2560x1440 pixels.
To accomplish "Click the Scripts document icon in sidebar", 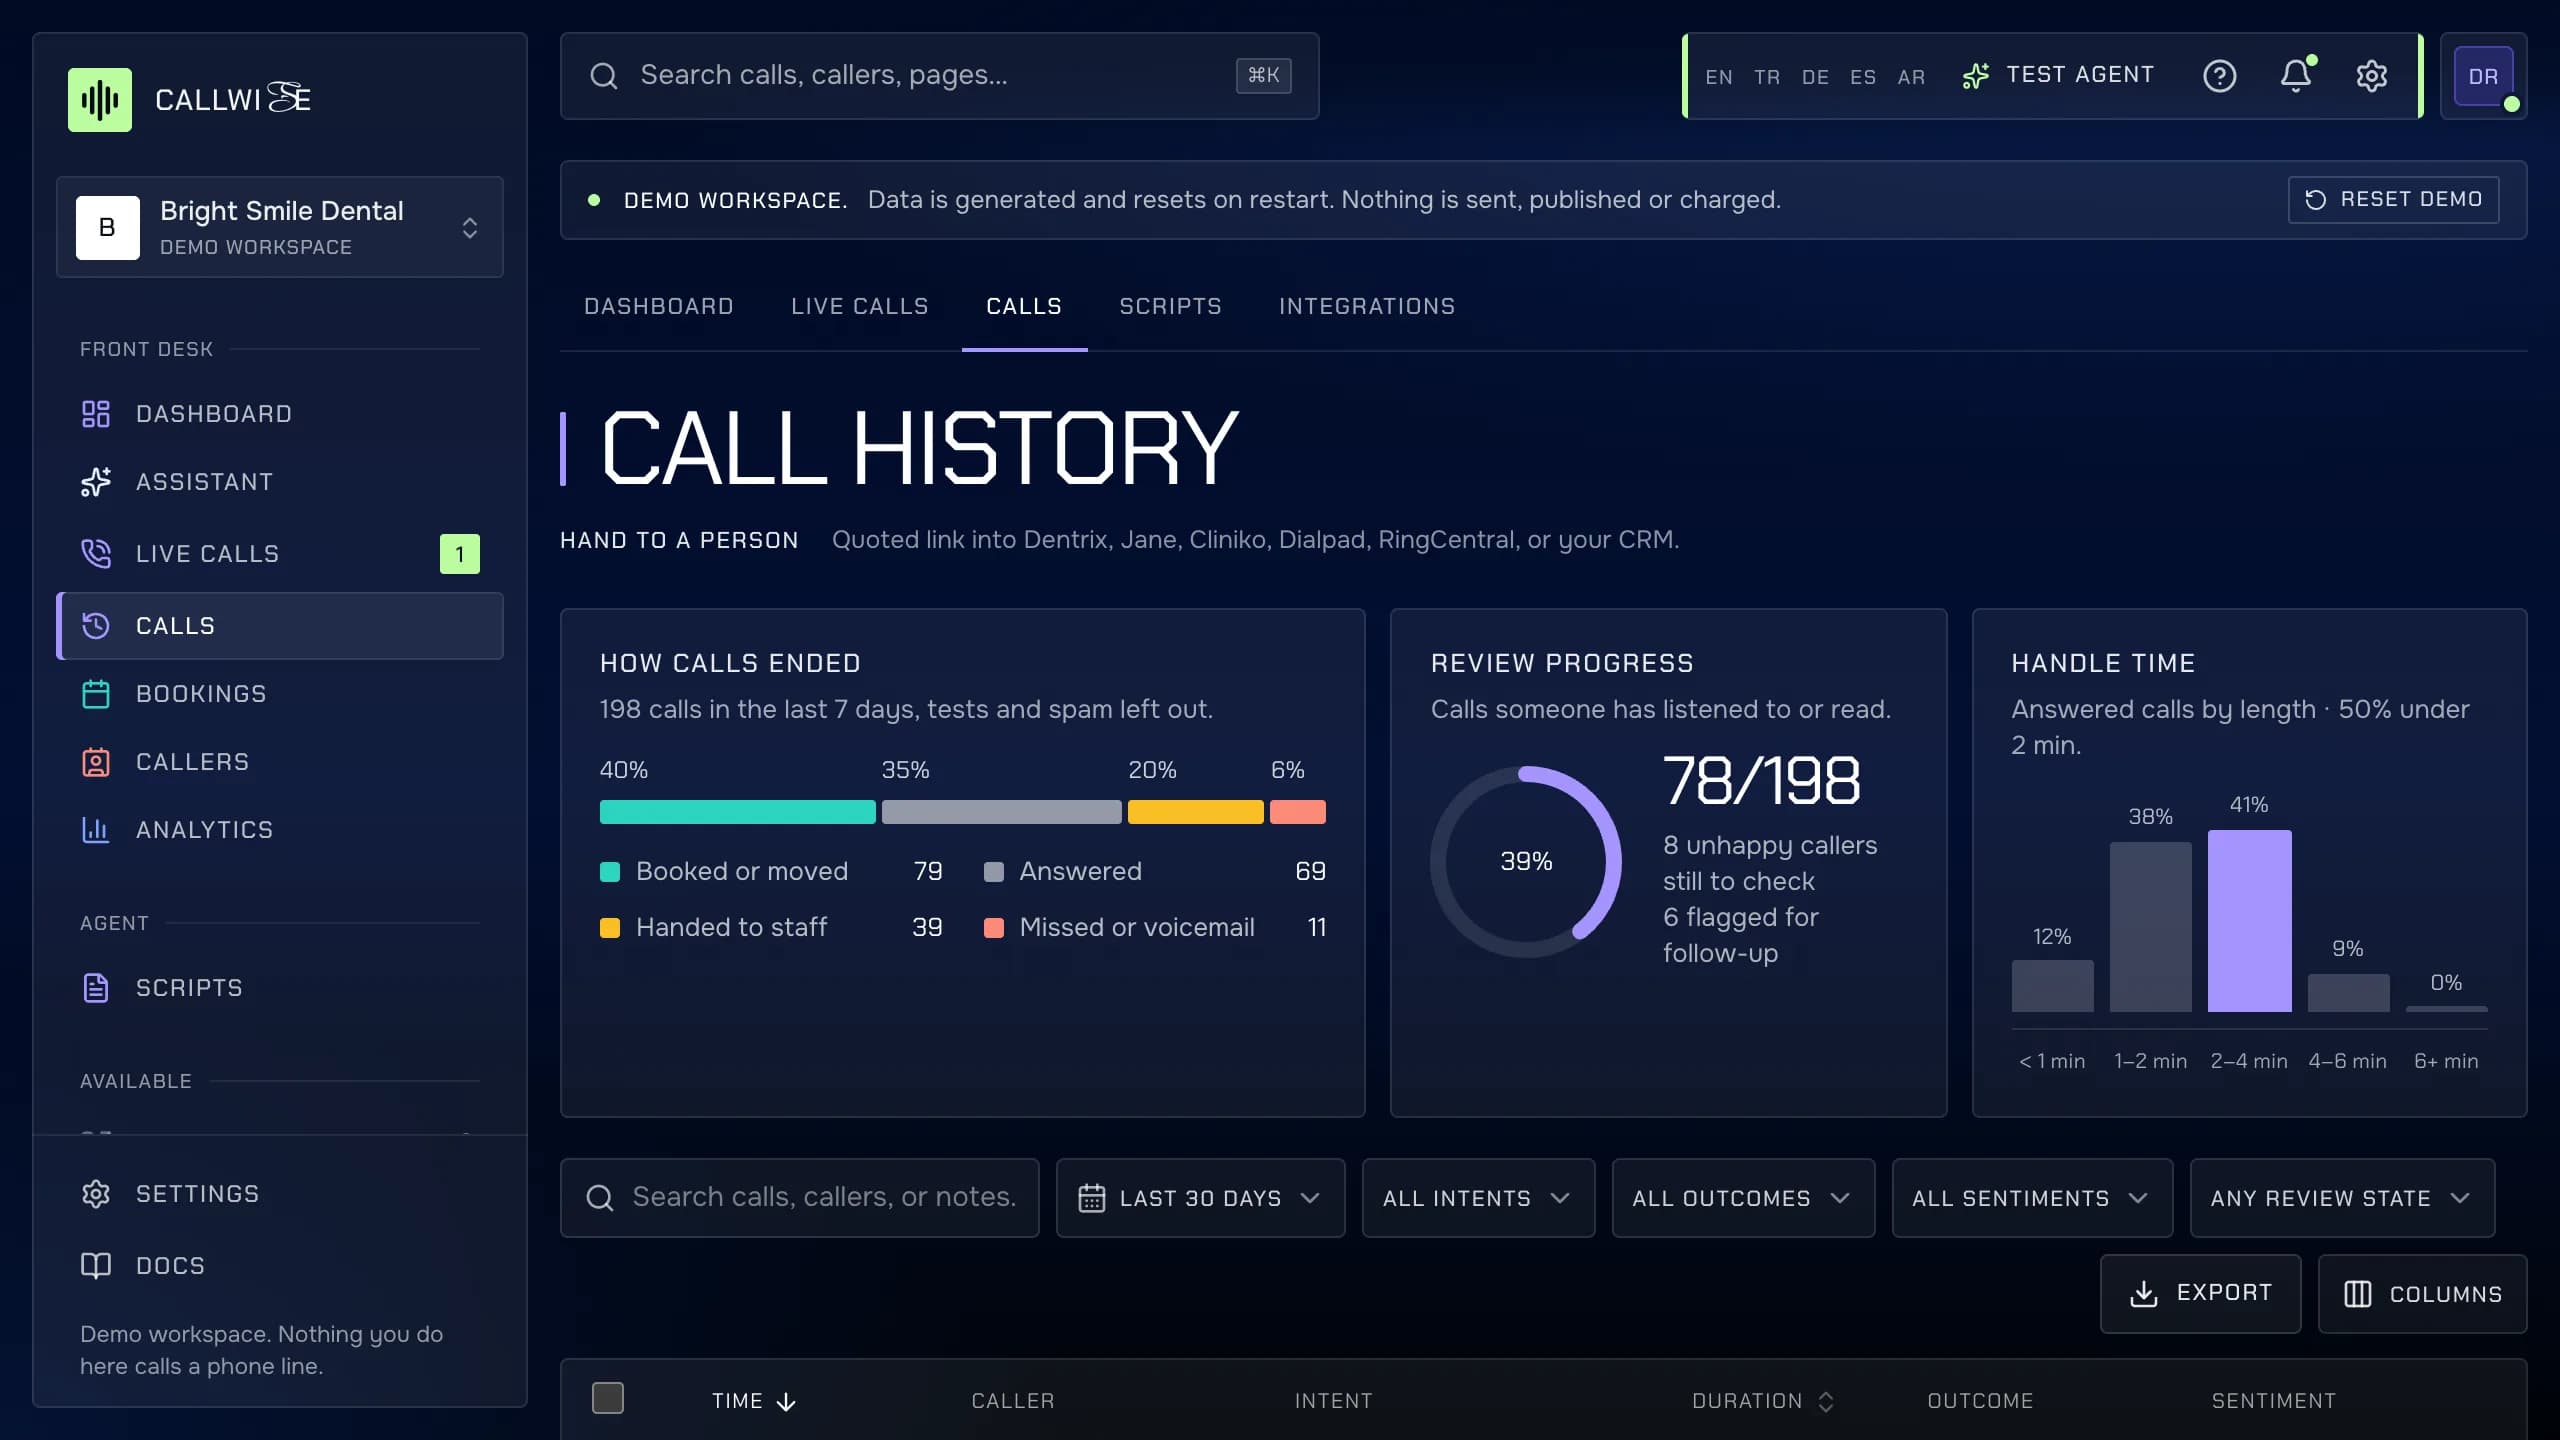I will 96,988.
